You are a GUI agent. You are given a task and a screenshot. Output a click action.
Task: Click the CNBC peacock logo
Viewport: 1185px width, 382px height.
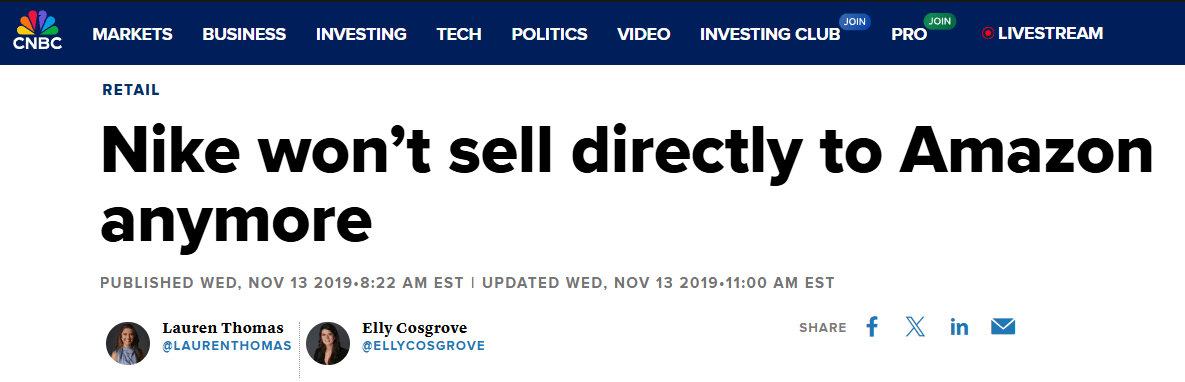pyautogui.click(x=38, y=31)
